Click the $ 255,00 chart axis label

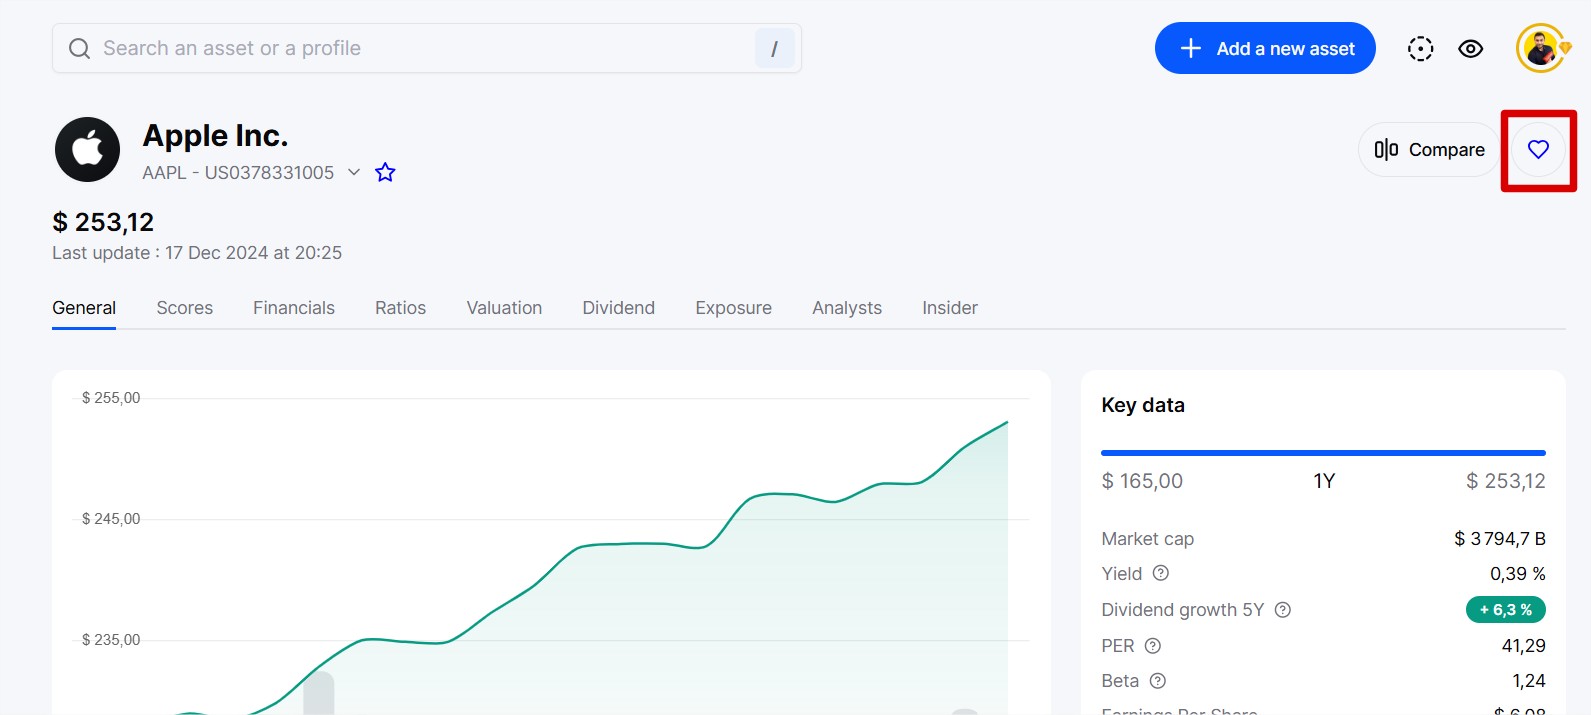pyautogui.click(x=111, y=398)
